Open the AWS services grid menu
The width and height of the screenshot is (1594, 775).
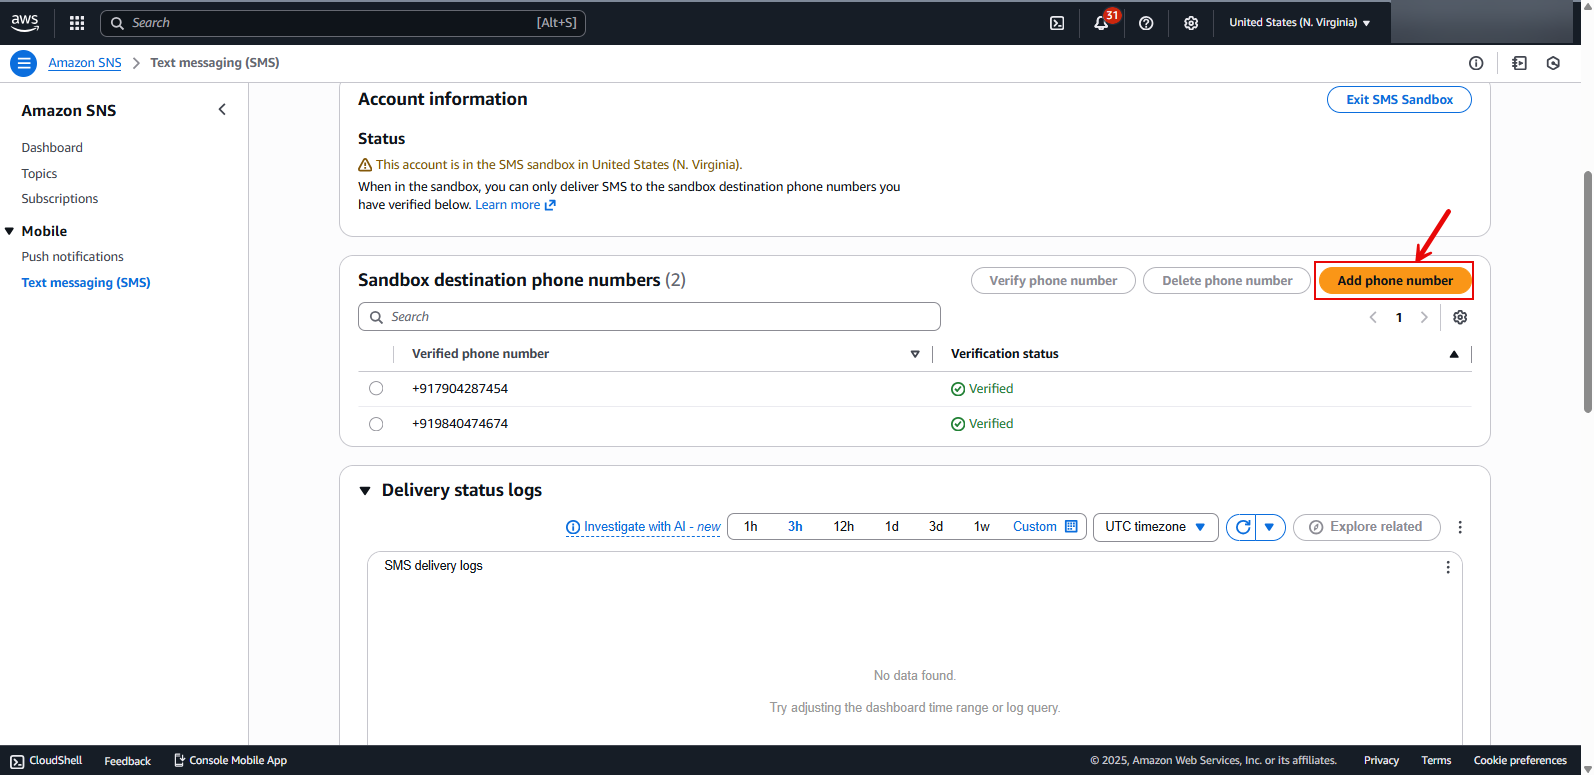(77, 23)
